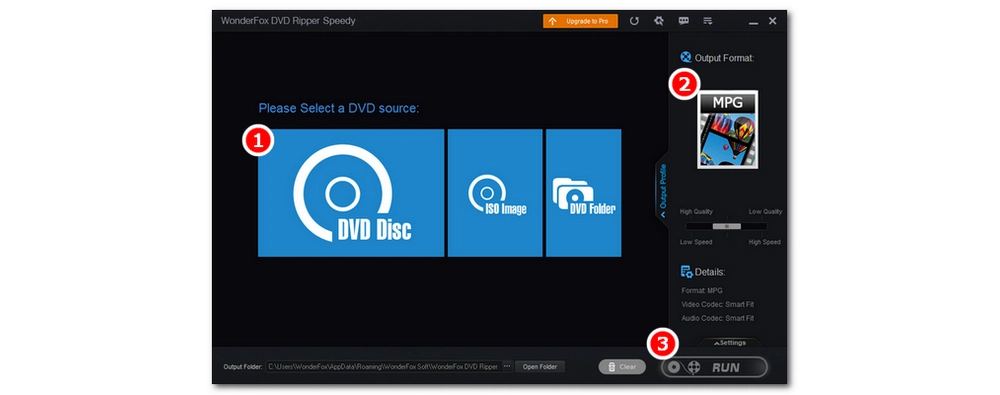Start ripping with the RUN button
1000x395 pixels.
coord(714,367)
